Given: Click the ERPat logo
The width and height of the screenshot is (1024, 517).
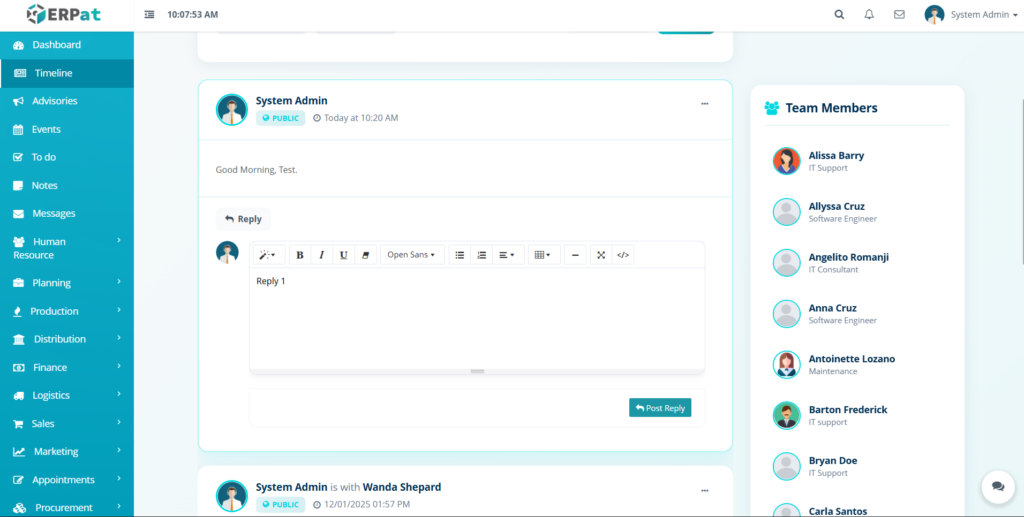Looking at the screenshot, I should pyautogui.click(x=65, y=14).
